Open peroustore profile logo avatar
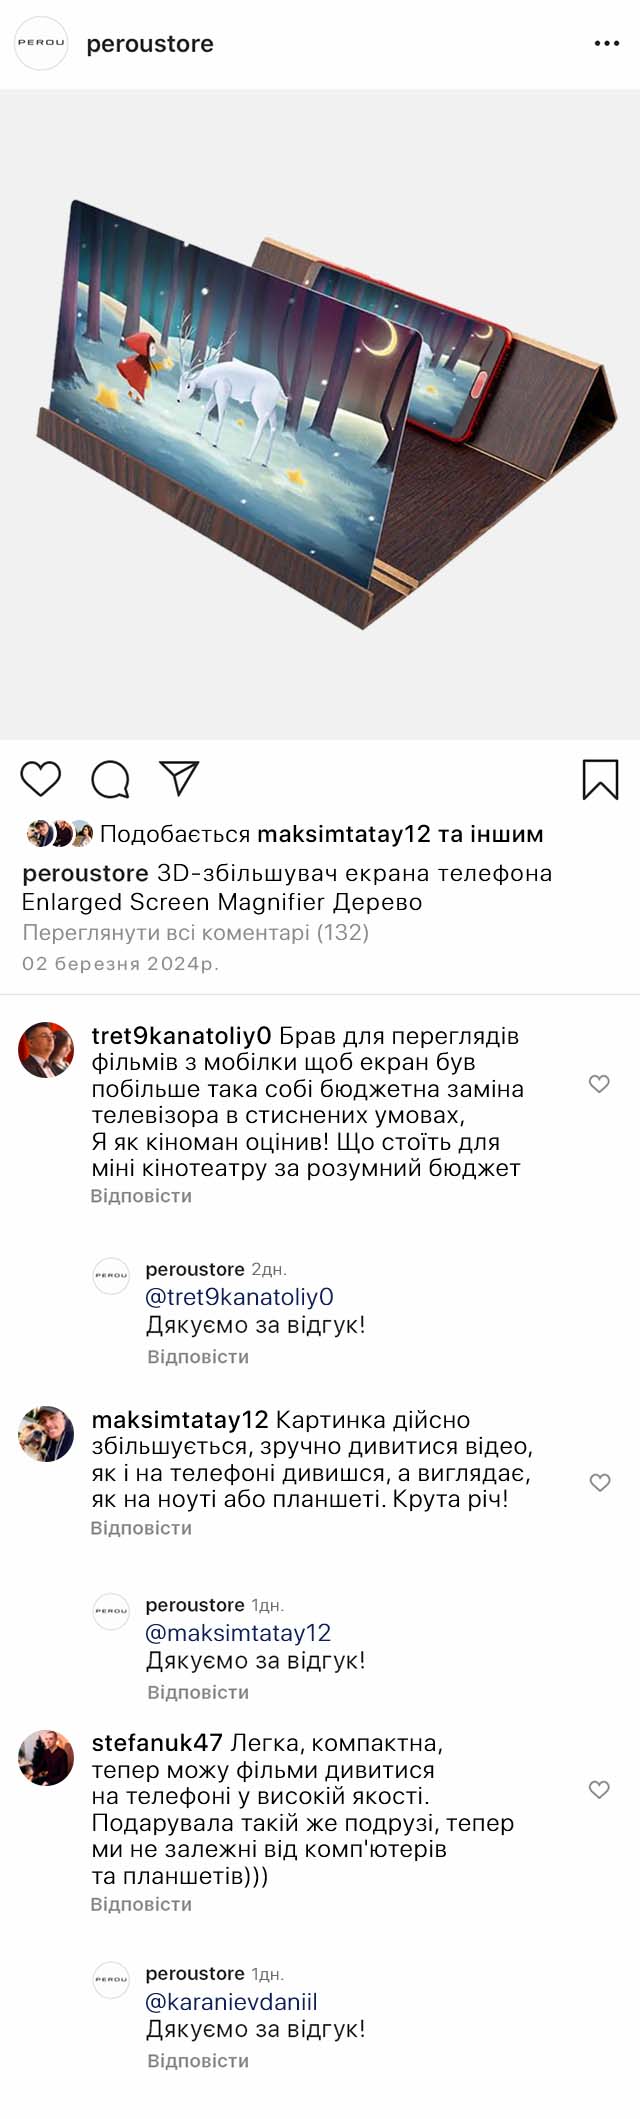The width and height of the screenshot is (640, 2119). (x=41, y=44)
